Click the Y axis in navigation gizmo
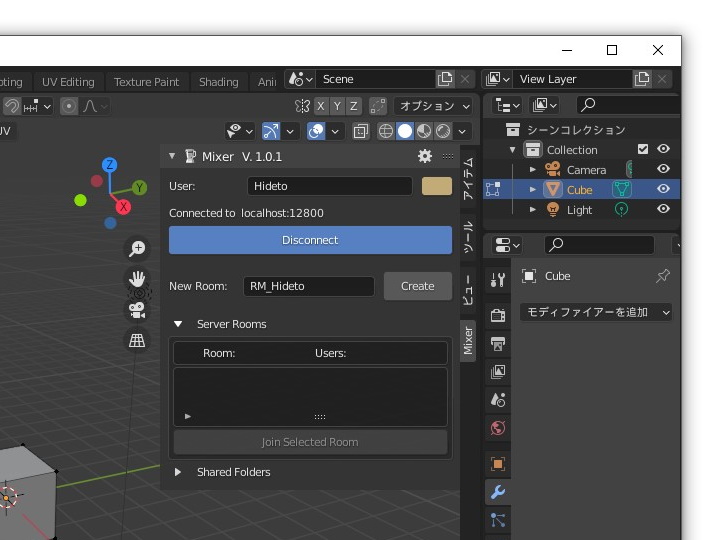 [140, 187]
